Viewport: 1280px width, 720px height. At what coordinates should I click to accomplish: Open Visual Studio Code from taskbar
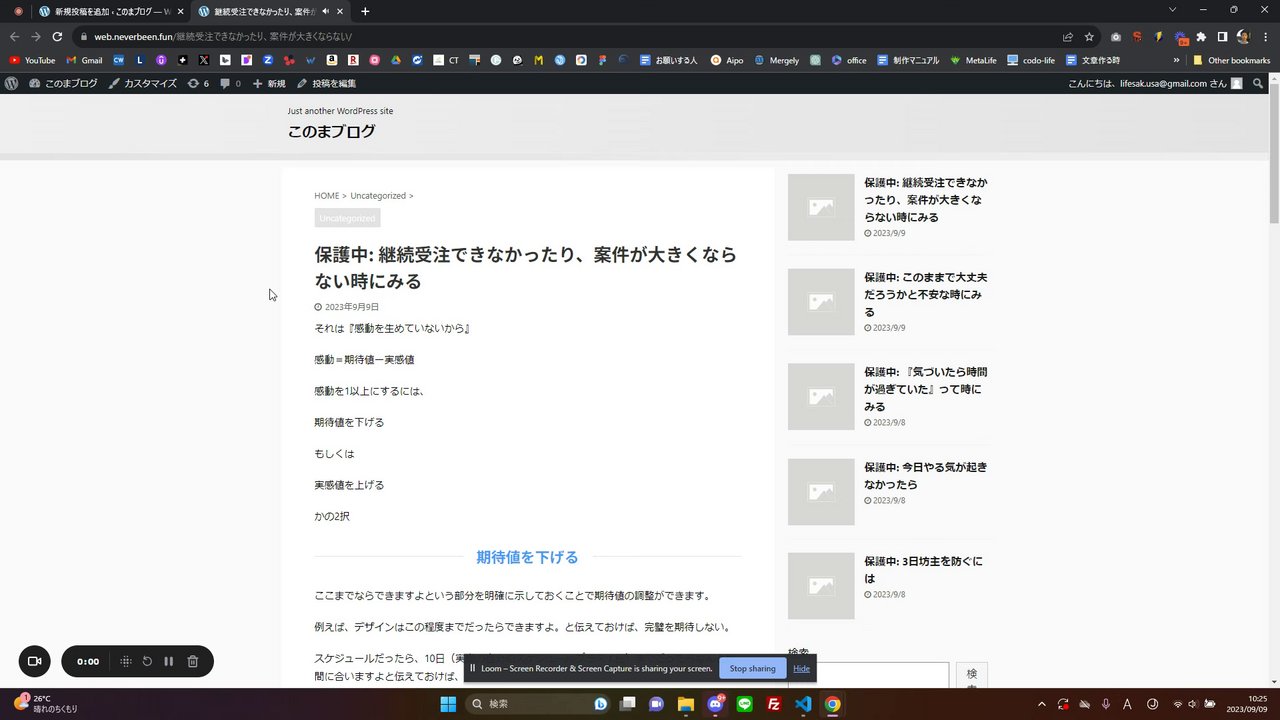pos(802,704)
